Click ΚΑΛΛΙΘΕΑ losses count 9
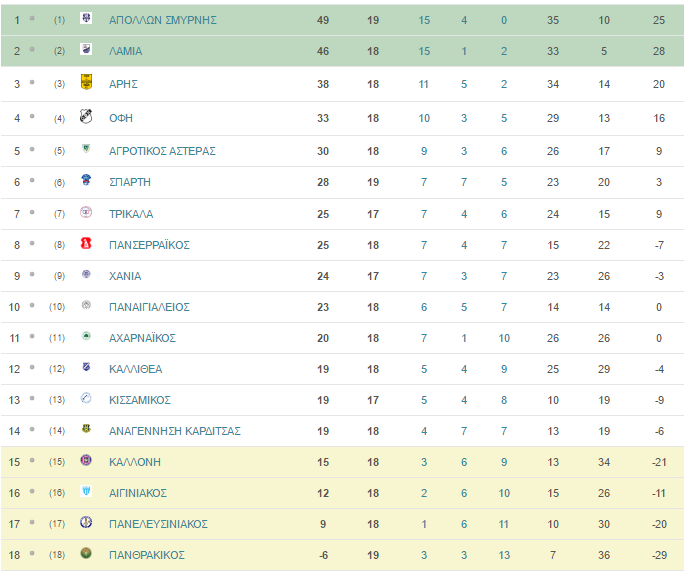 click(x=504, y=369)
